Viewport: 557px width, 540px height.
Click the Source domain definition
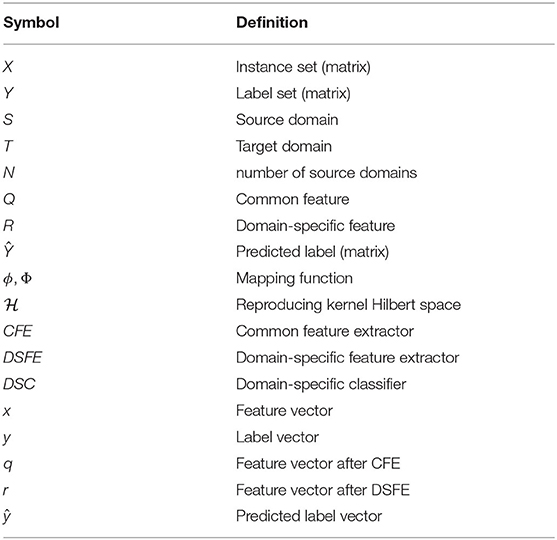287,120
